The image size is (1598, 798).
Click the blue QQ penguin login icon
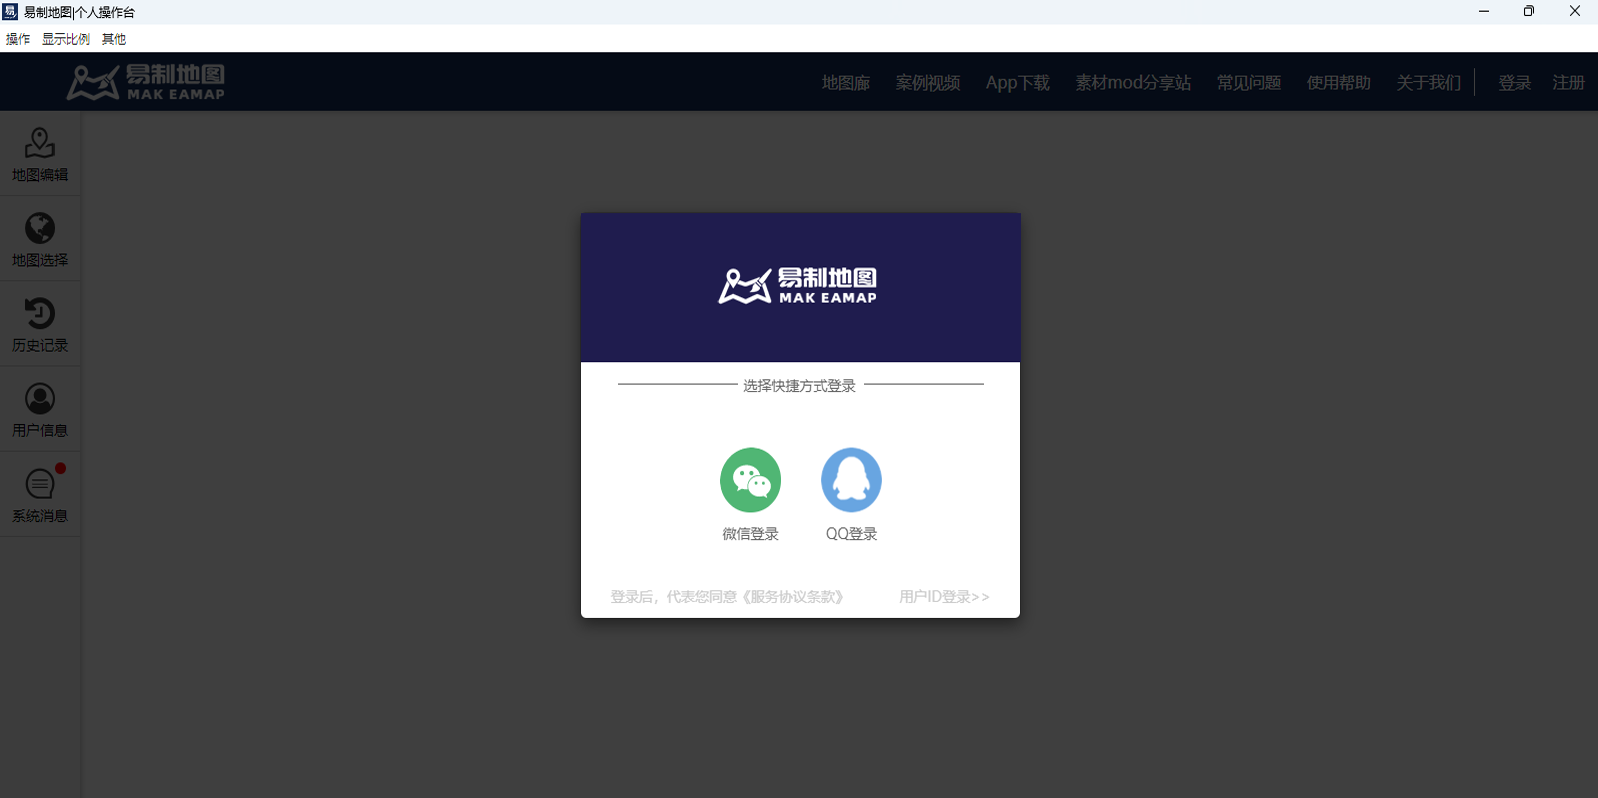pyautogui.click(x=851, y=480)
